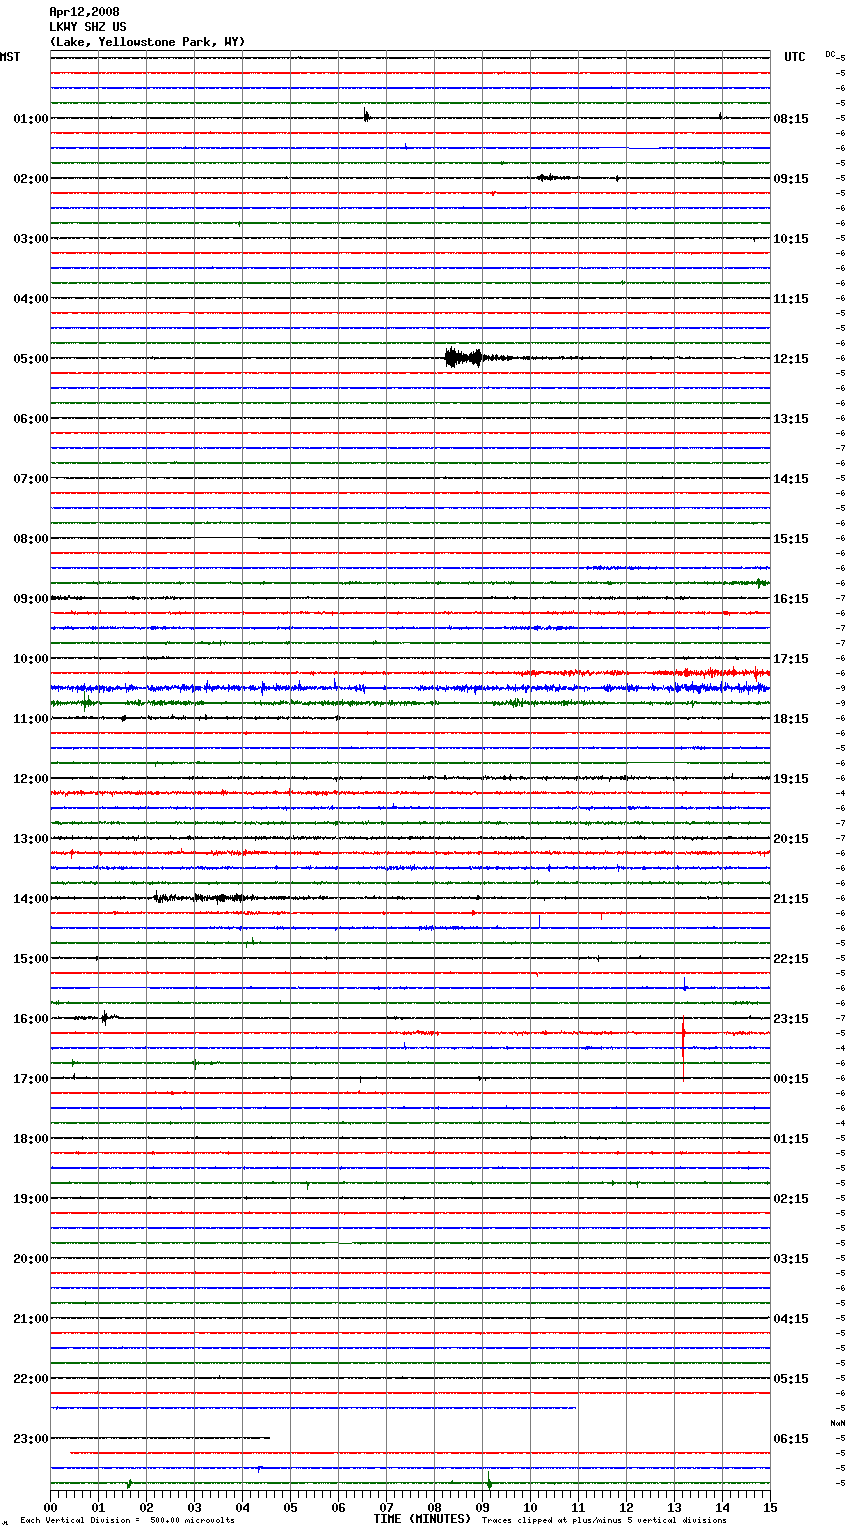The height and width of the screenshot is (1534, 850).
Task: Select the 10:00 MST time label
Action: pyautogui.click(x=31, y=659)
